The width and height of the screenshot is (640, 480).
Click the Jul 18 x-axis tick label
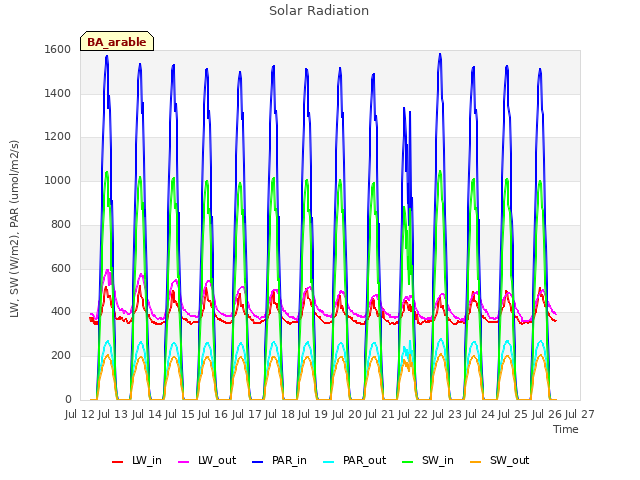[280, 414]
